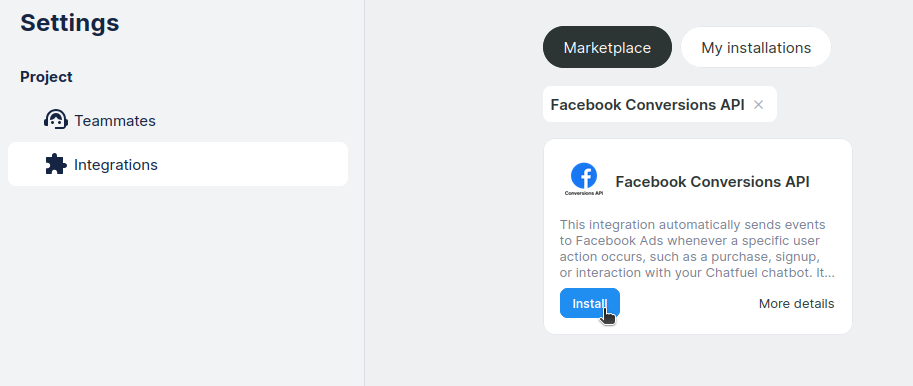This screenshot has height=386, width=913.
Task: Click the Teammates headset icon
Action: [55, 120]
